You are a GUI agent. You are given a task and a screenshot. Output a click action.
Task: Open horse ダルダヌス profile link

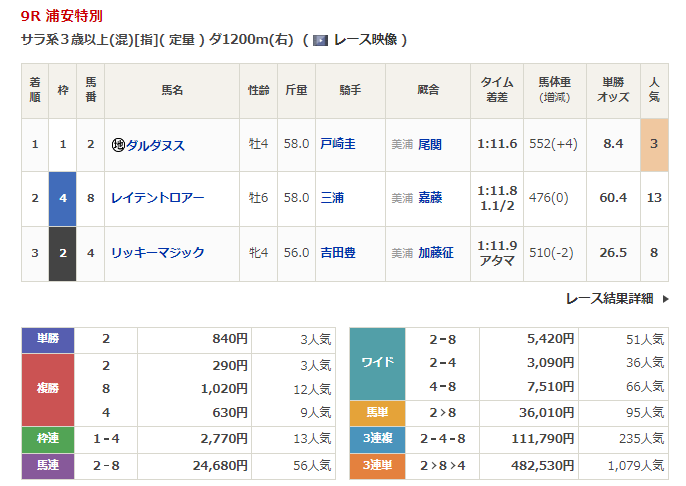click(x=154, y=145)
